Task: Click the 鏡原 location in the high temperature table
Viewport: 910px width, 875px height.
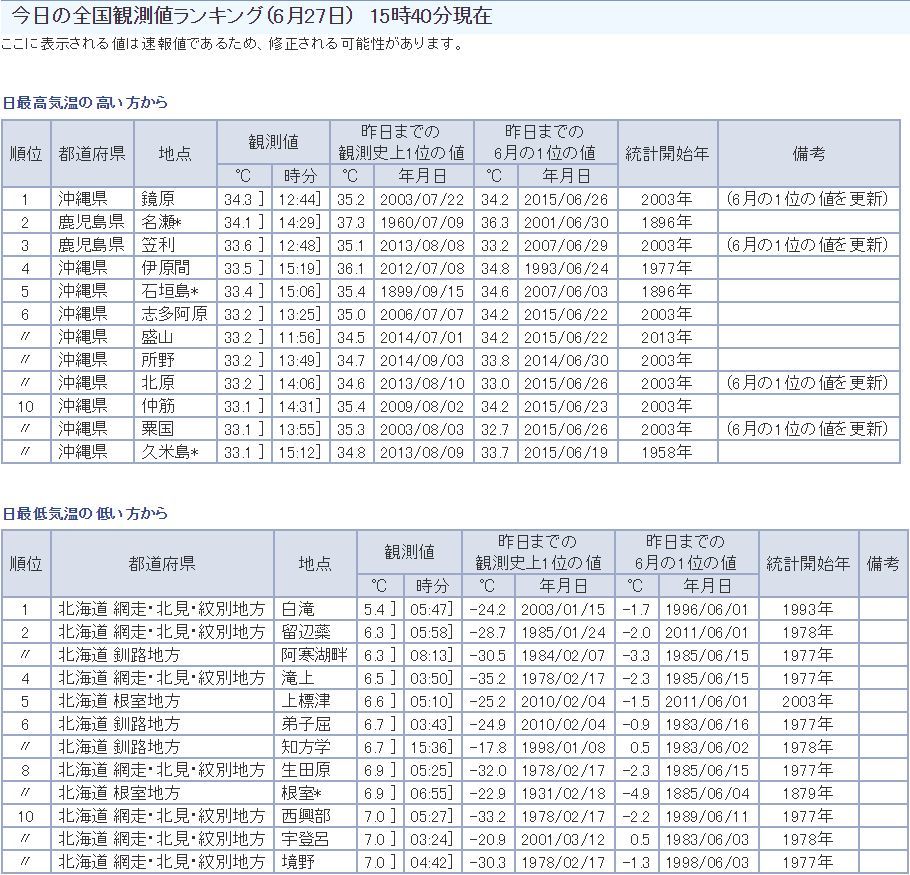Action: pos(159,199)
